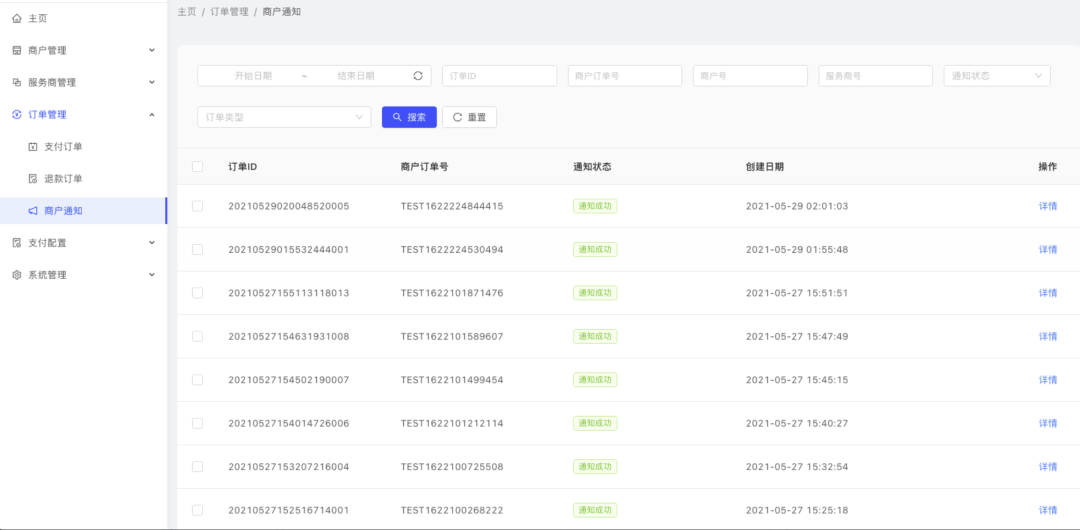
Task: Open the 订单类型 dropdown filter
Action: 284,117
